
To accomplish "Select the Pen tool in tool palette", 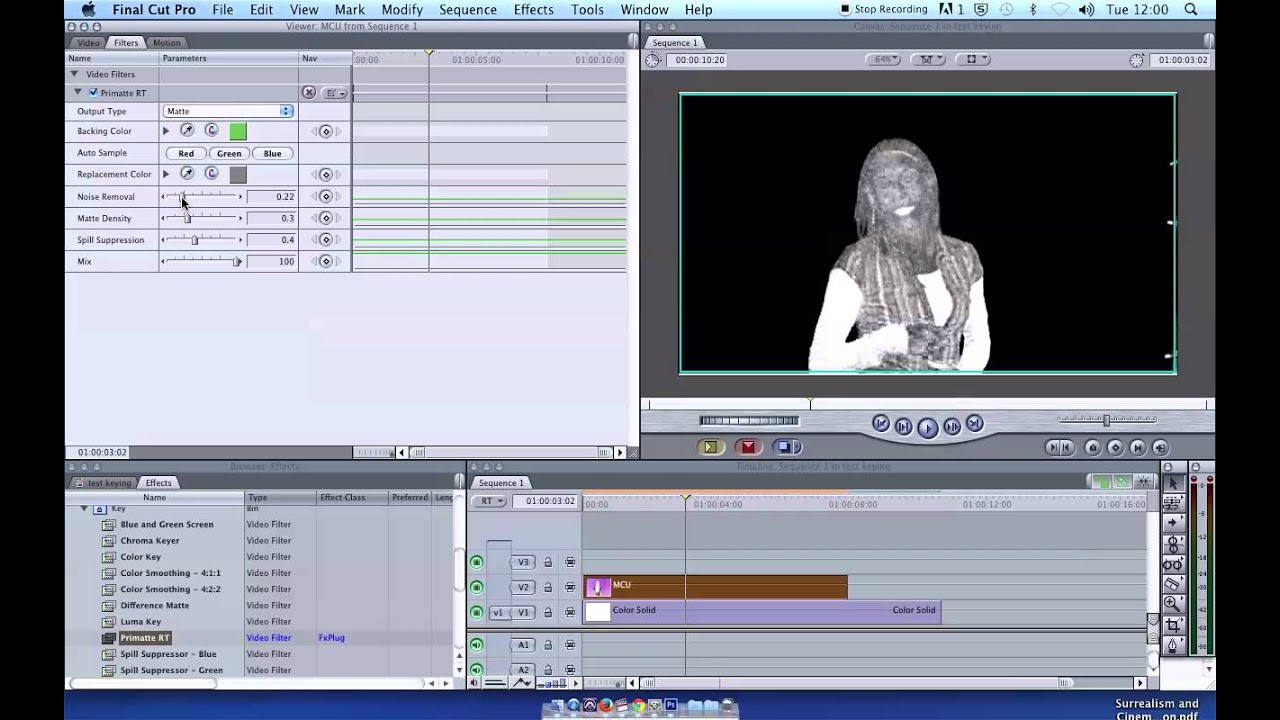I will tap(1172, 645).
